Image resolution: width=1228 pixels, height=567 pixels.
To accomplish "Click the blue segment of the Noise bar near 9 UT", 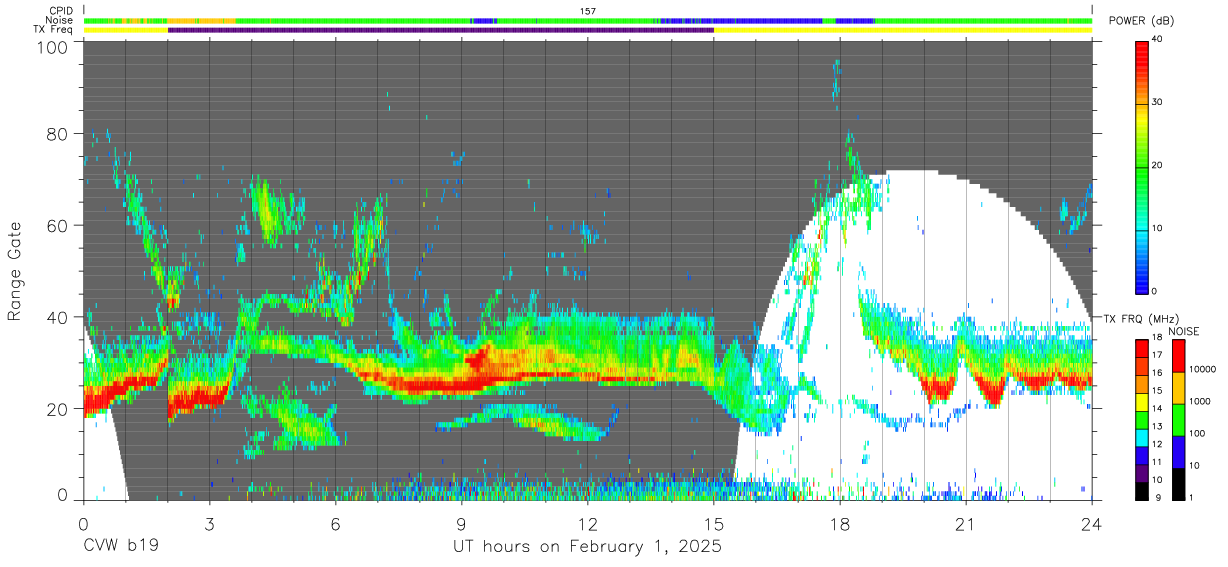I will coord(484,20).
